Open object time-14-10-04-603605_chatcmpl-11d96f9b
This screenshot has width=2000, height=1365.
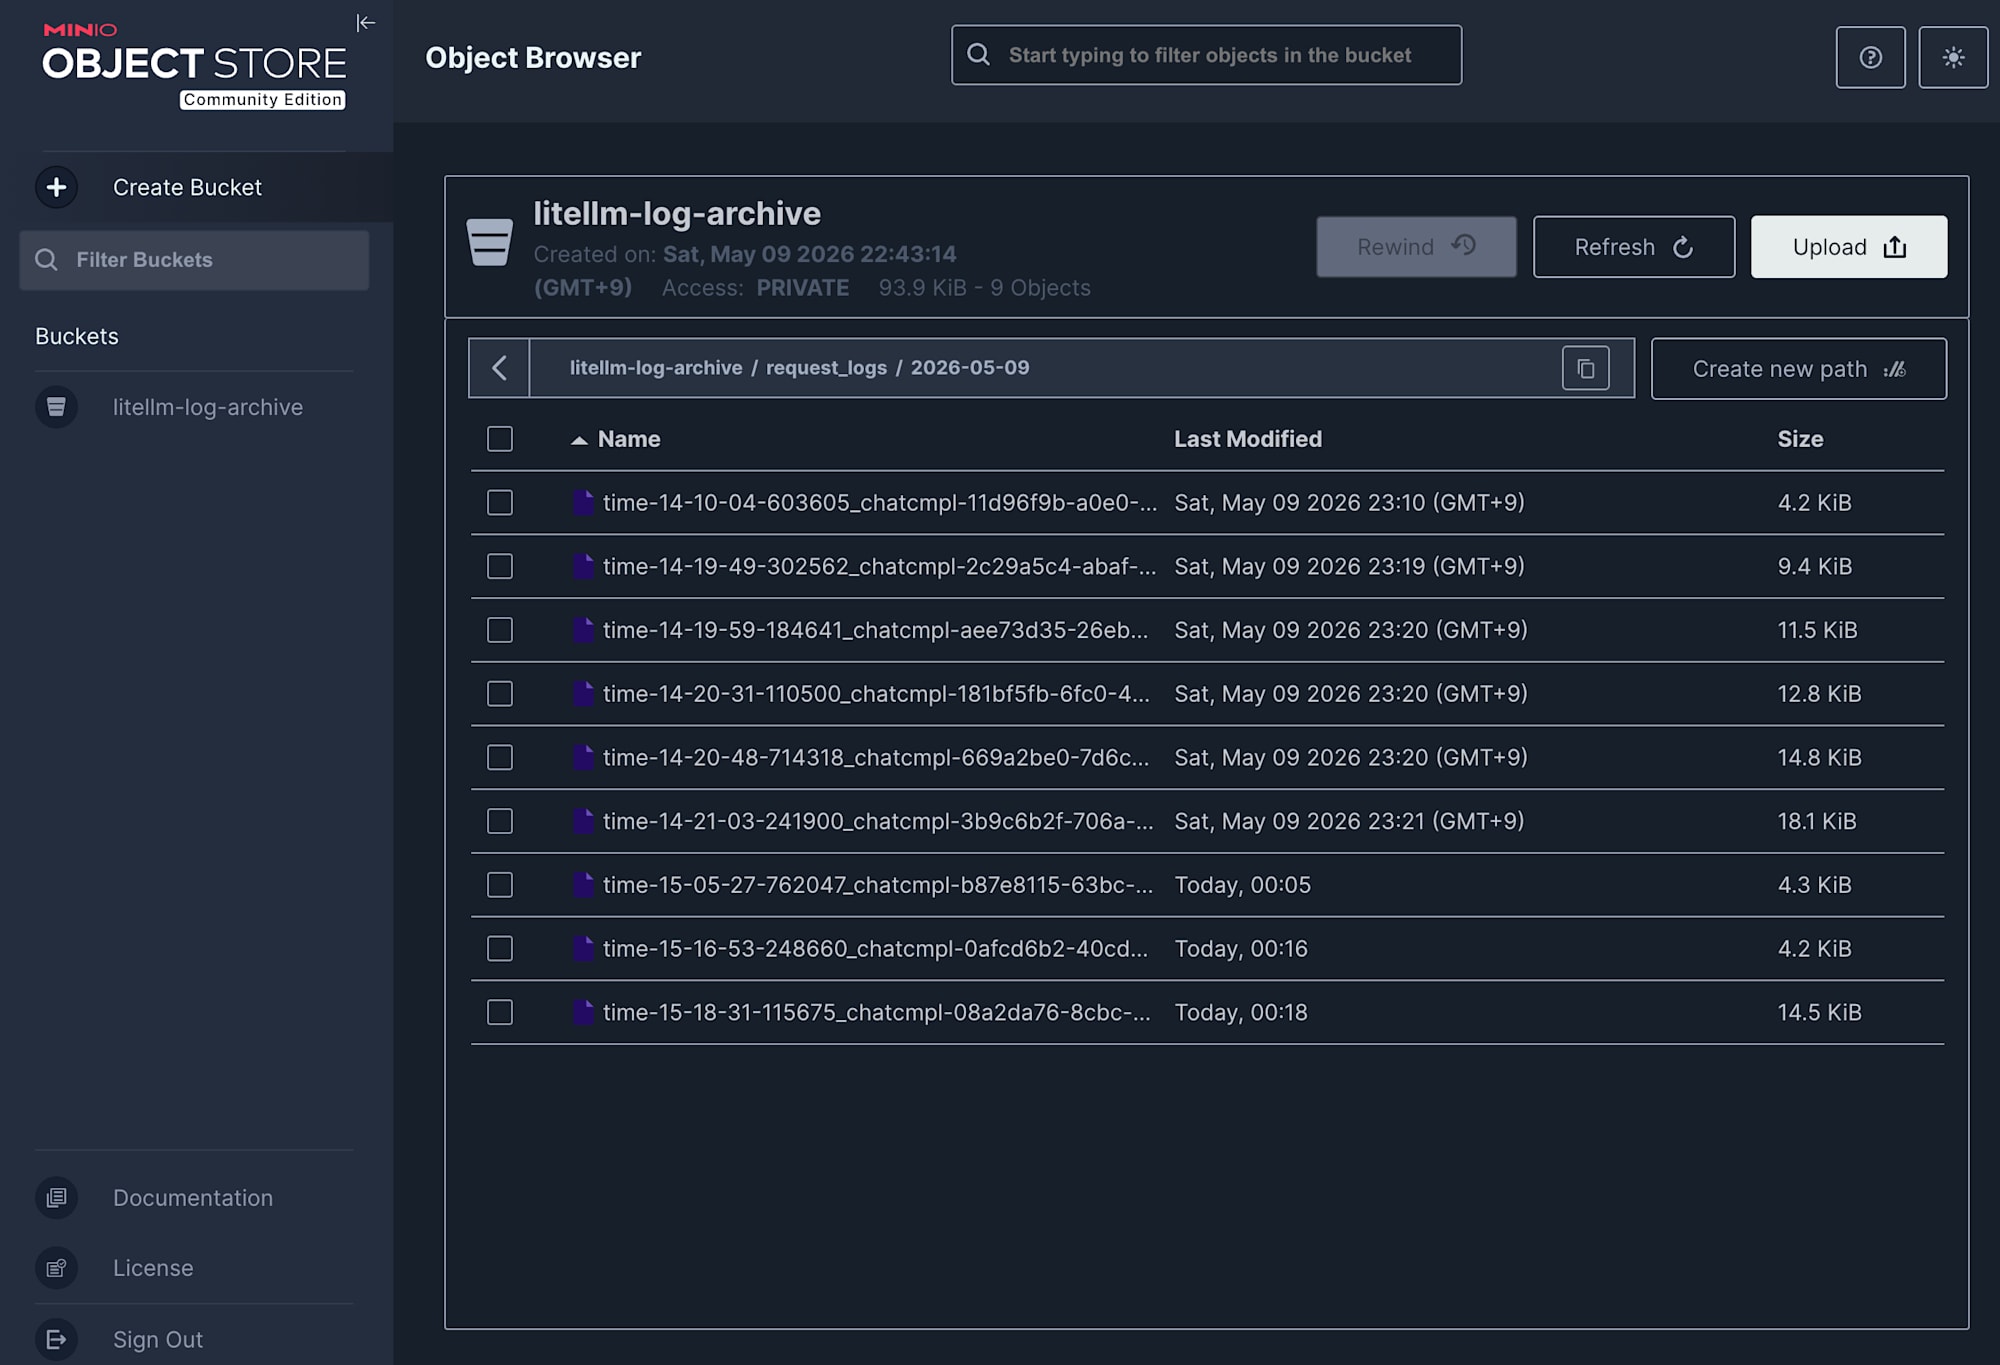[880, 502]
